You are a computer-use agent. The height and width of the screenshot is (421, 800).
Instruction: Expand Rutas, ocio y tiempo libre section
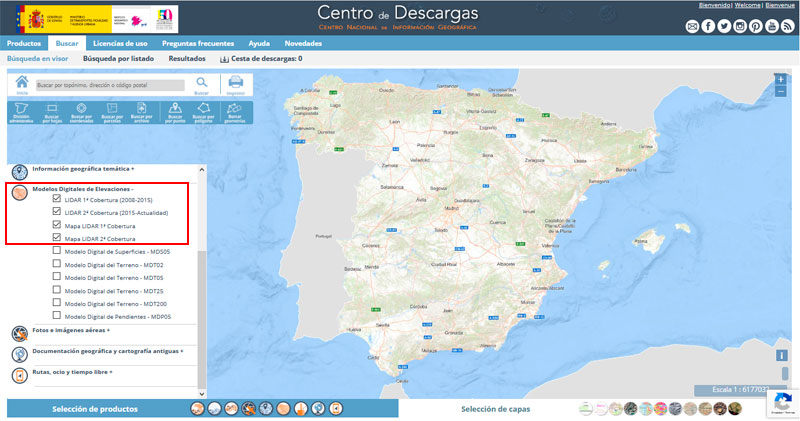tap(72, 372)
